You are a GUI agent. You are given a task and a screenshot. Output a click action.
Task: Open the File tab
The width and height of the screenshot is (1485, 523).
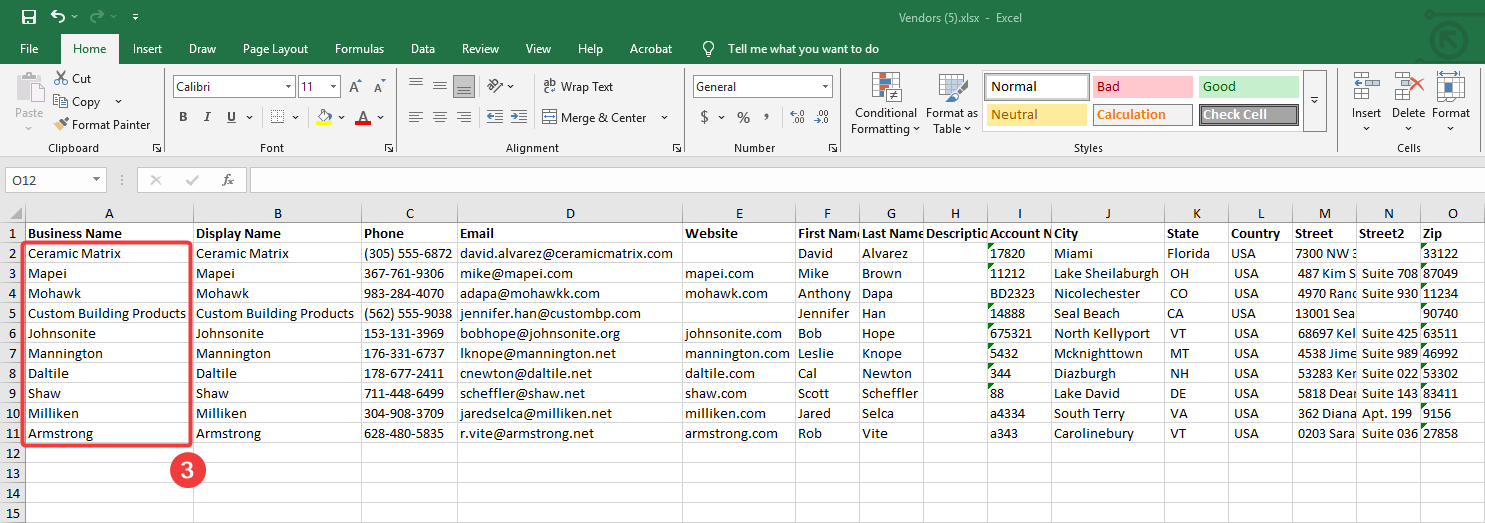point(29,49)
